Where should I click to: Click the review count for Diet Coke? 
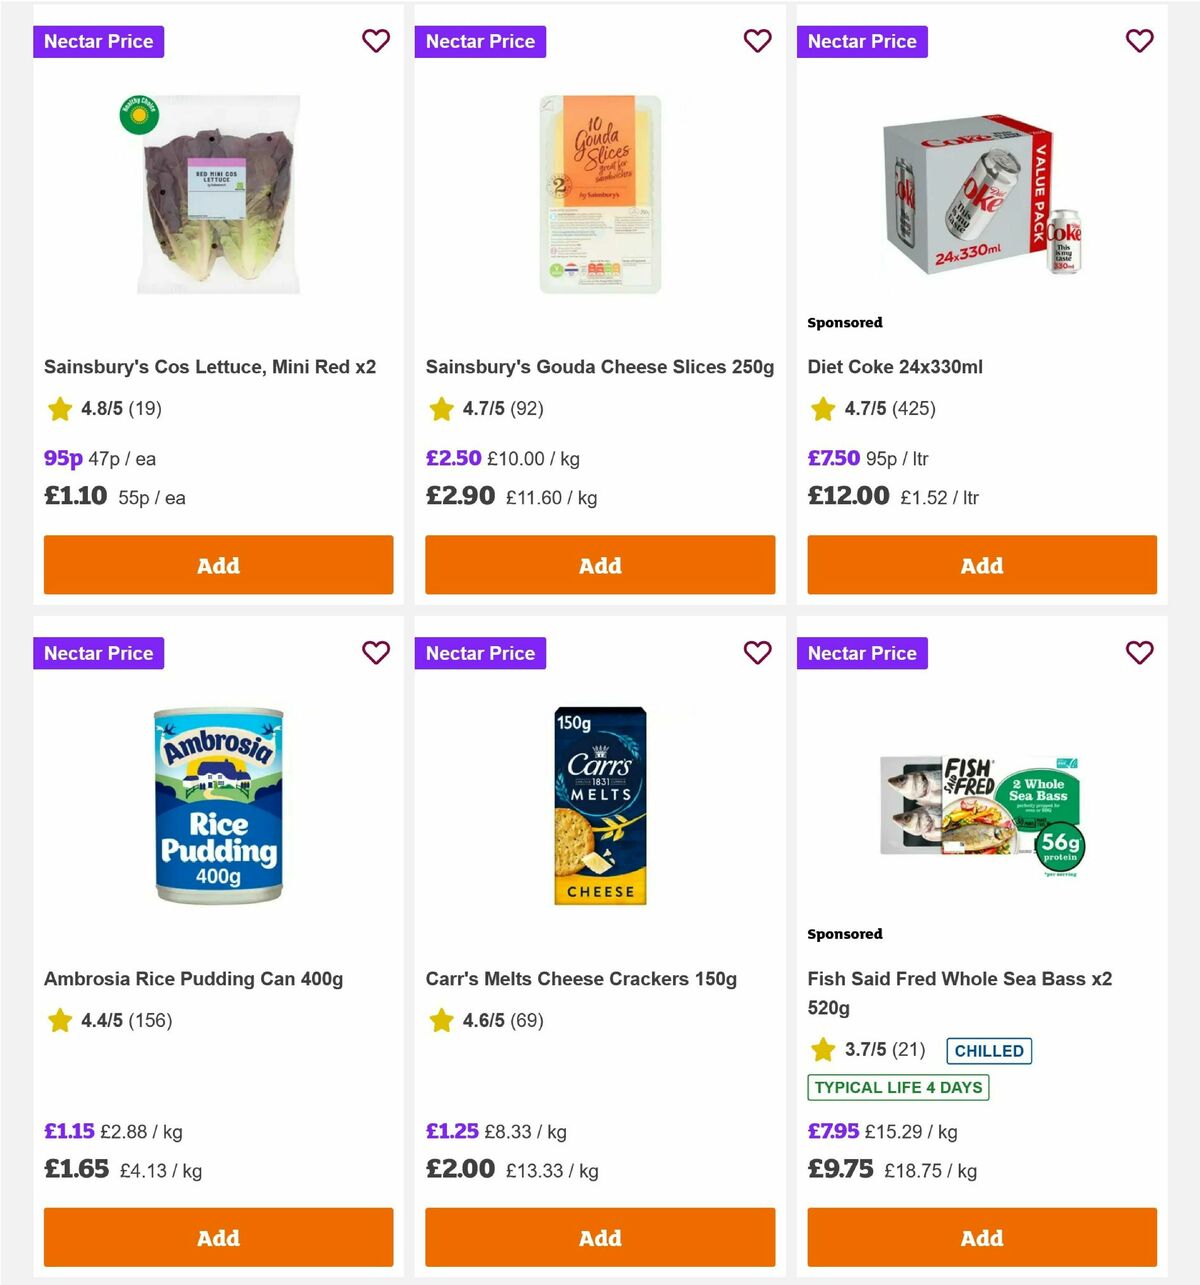(914, 409)
